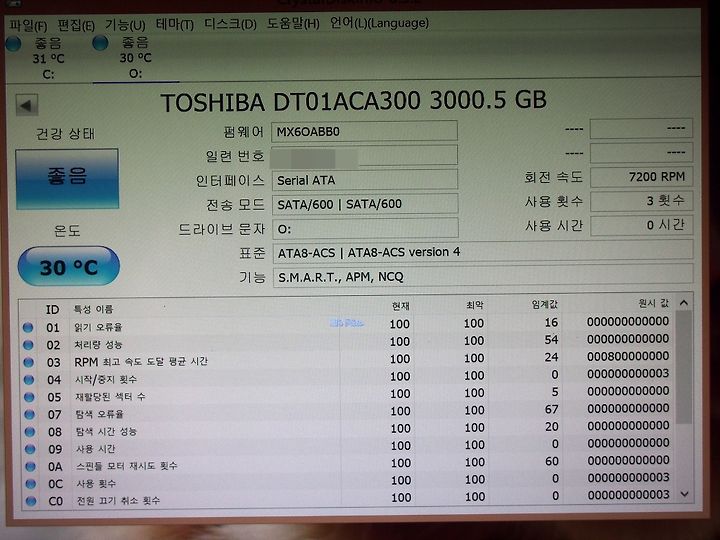Open the 언어(L)(Language) menu
Screen dimensions: 720x540
pos(379,22)
